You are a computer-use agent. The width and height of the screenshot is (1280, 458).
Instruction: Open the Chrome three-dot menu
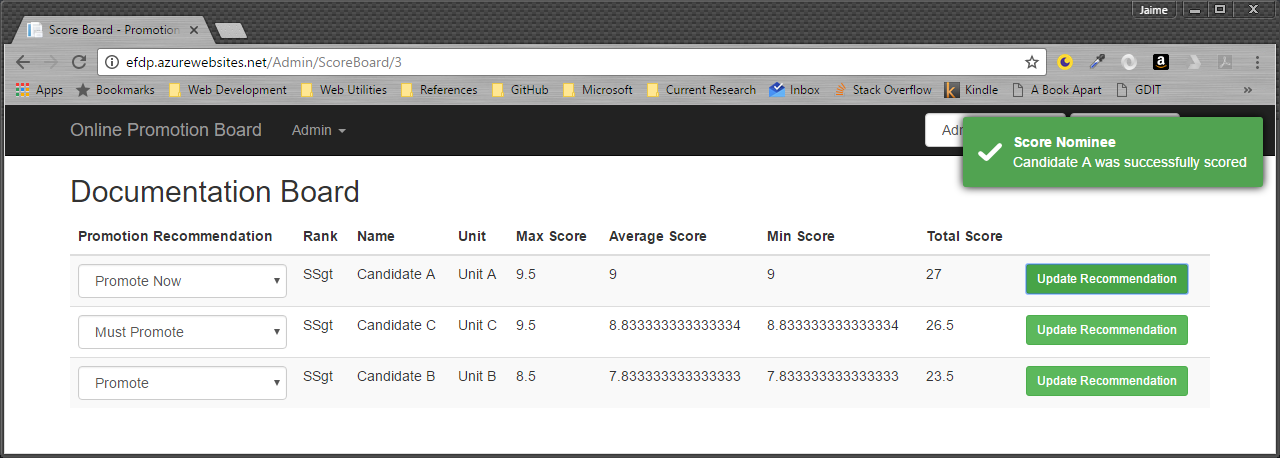(x=1257, y=62)
